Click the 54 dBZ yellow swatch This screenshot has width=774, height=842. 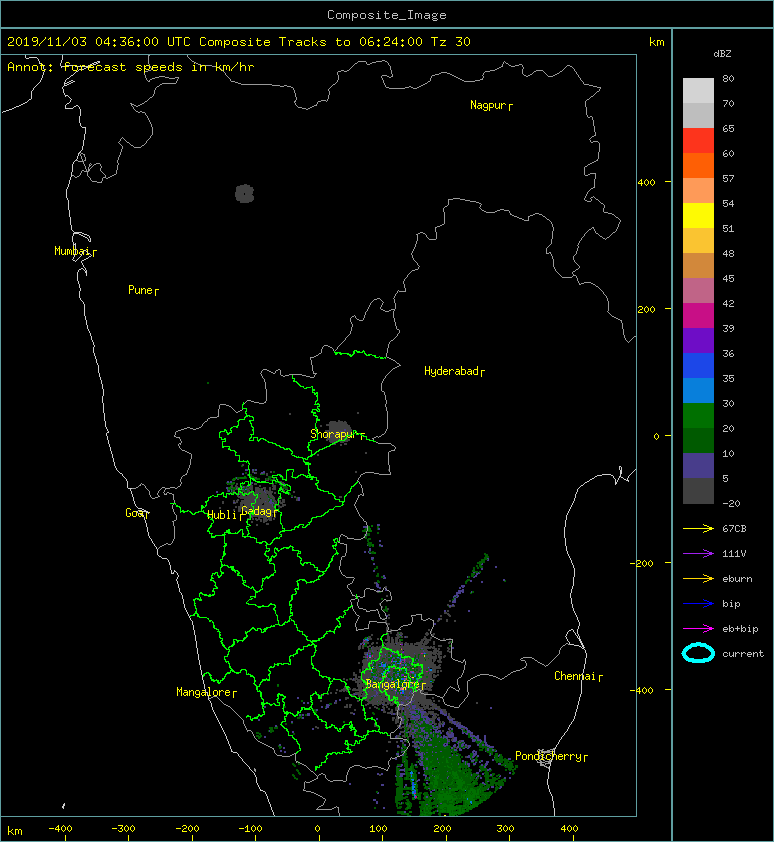pyautogui.click(x=698, y=215)
